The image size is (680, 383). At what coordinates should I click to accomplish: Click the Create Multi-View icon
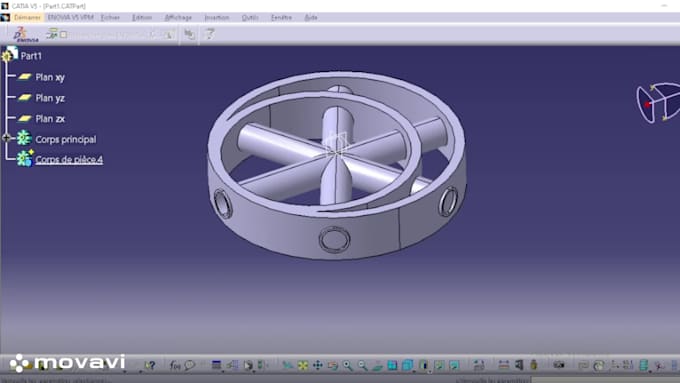point(392,366)
